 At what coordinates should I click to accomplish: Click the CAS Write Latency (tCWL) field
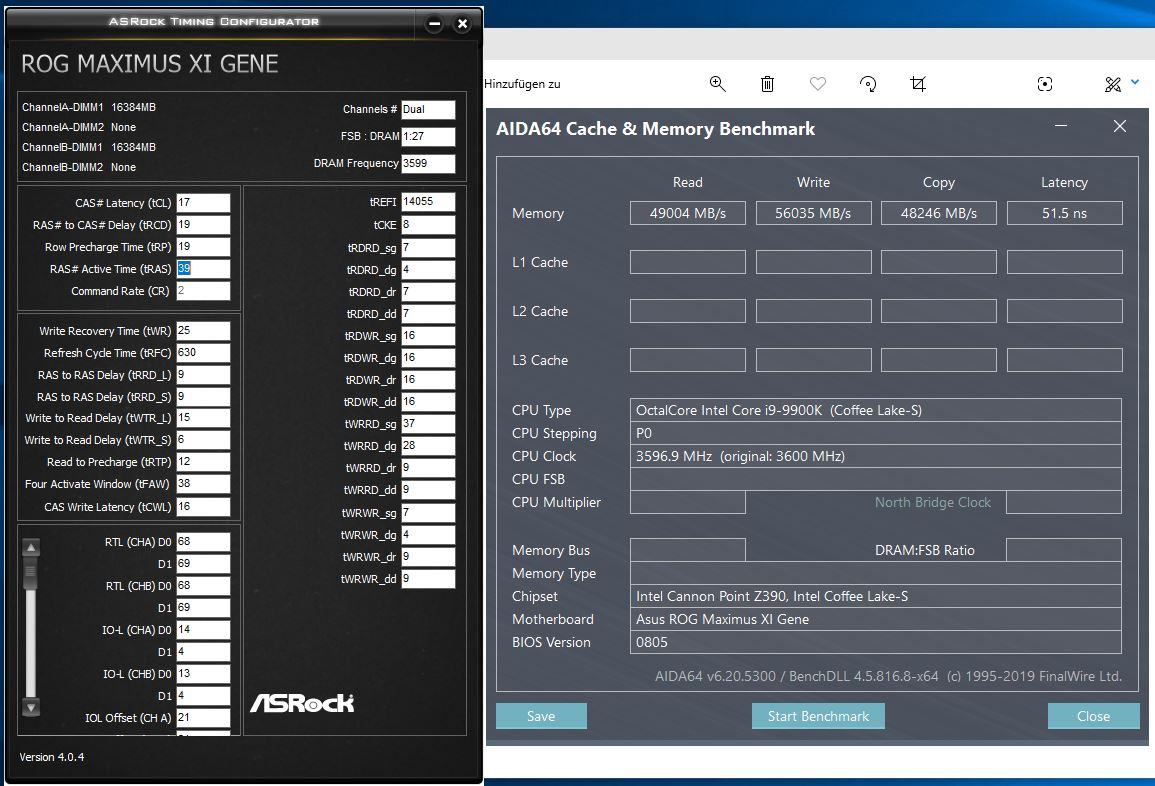[203, 507]
